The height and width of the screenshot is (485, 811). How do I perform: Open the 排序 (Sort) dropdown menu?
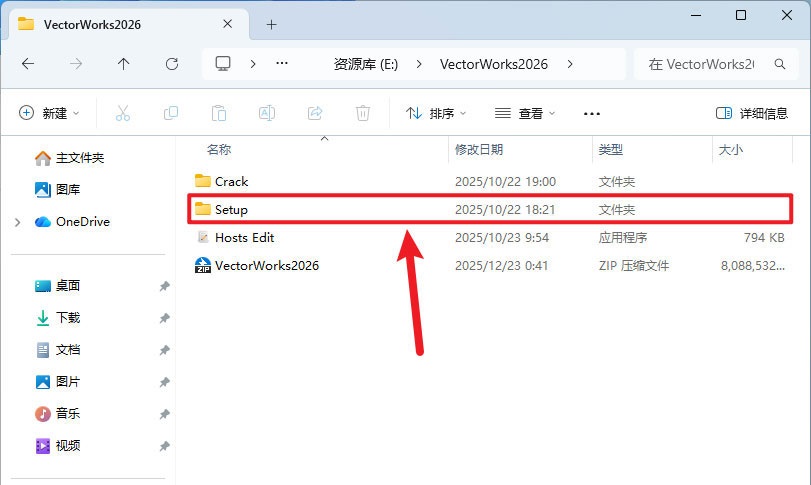437,113
